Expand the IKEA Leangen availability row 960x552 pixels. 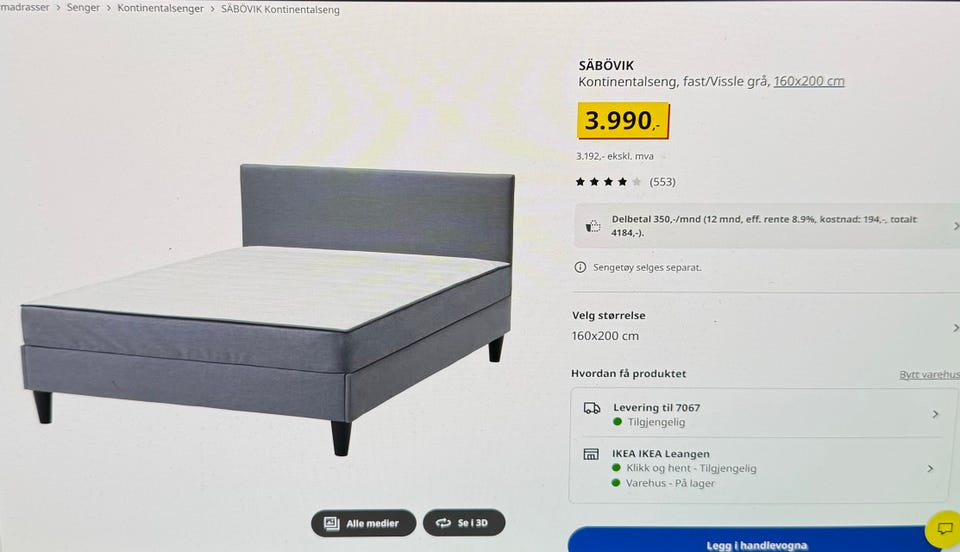[761, 469]
